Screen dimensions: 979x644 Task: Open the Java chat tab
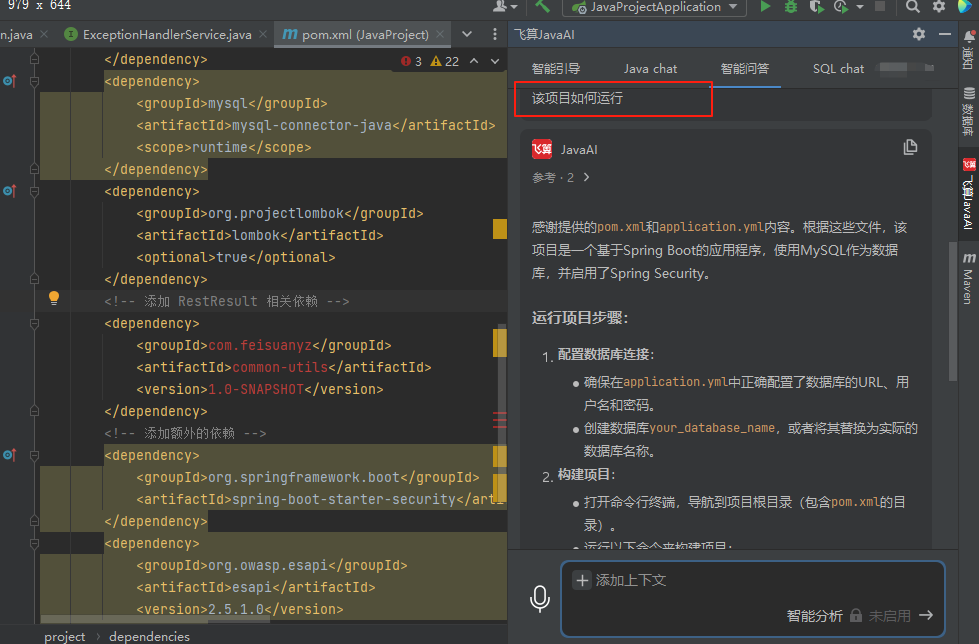click(650, 69)
